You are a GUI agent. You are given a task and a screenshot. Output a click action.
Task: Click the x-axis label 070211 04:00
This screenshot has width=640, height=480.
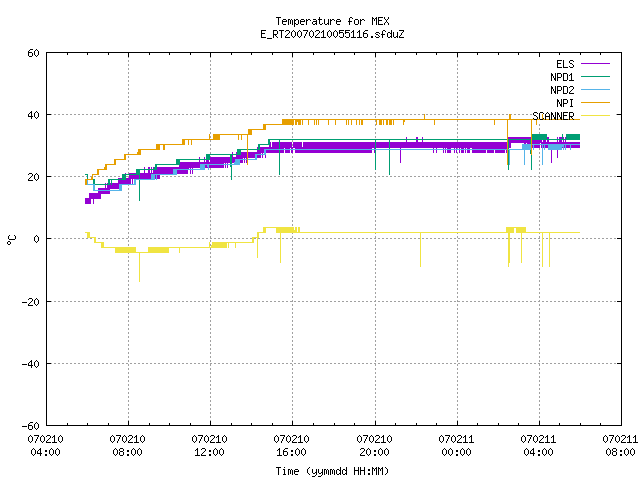point(538,446)
